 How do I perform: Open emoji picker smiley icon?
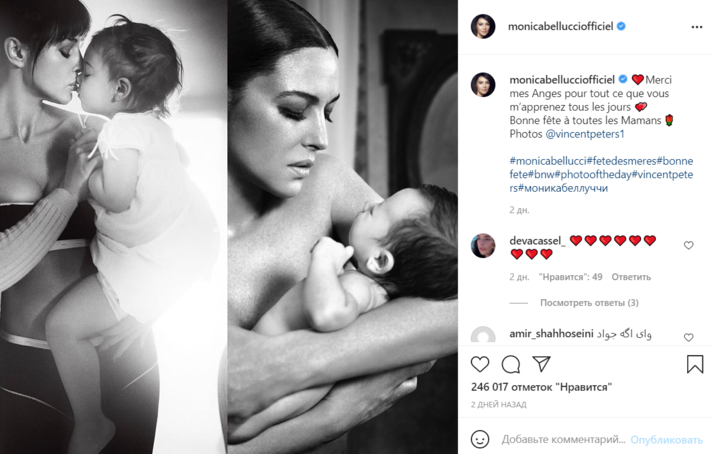point(480,439)
